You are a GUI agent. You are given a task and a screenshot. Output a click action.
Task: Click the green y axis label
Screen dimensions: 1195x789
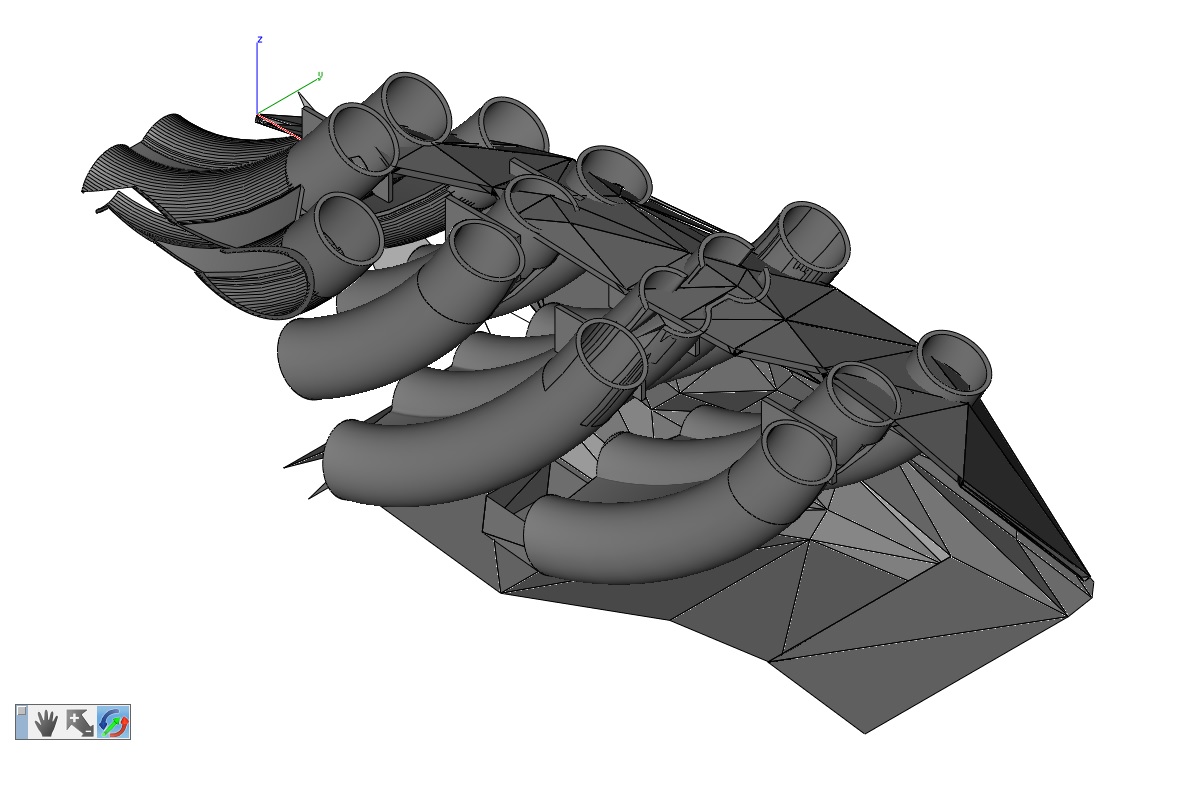[x=320, y=75]
